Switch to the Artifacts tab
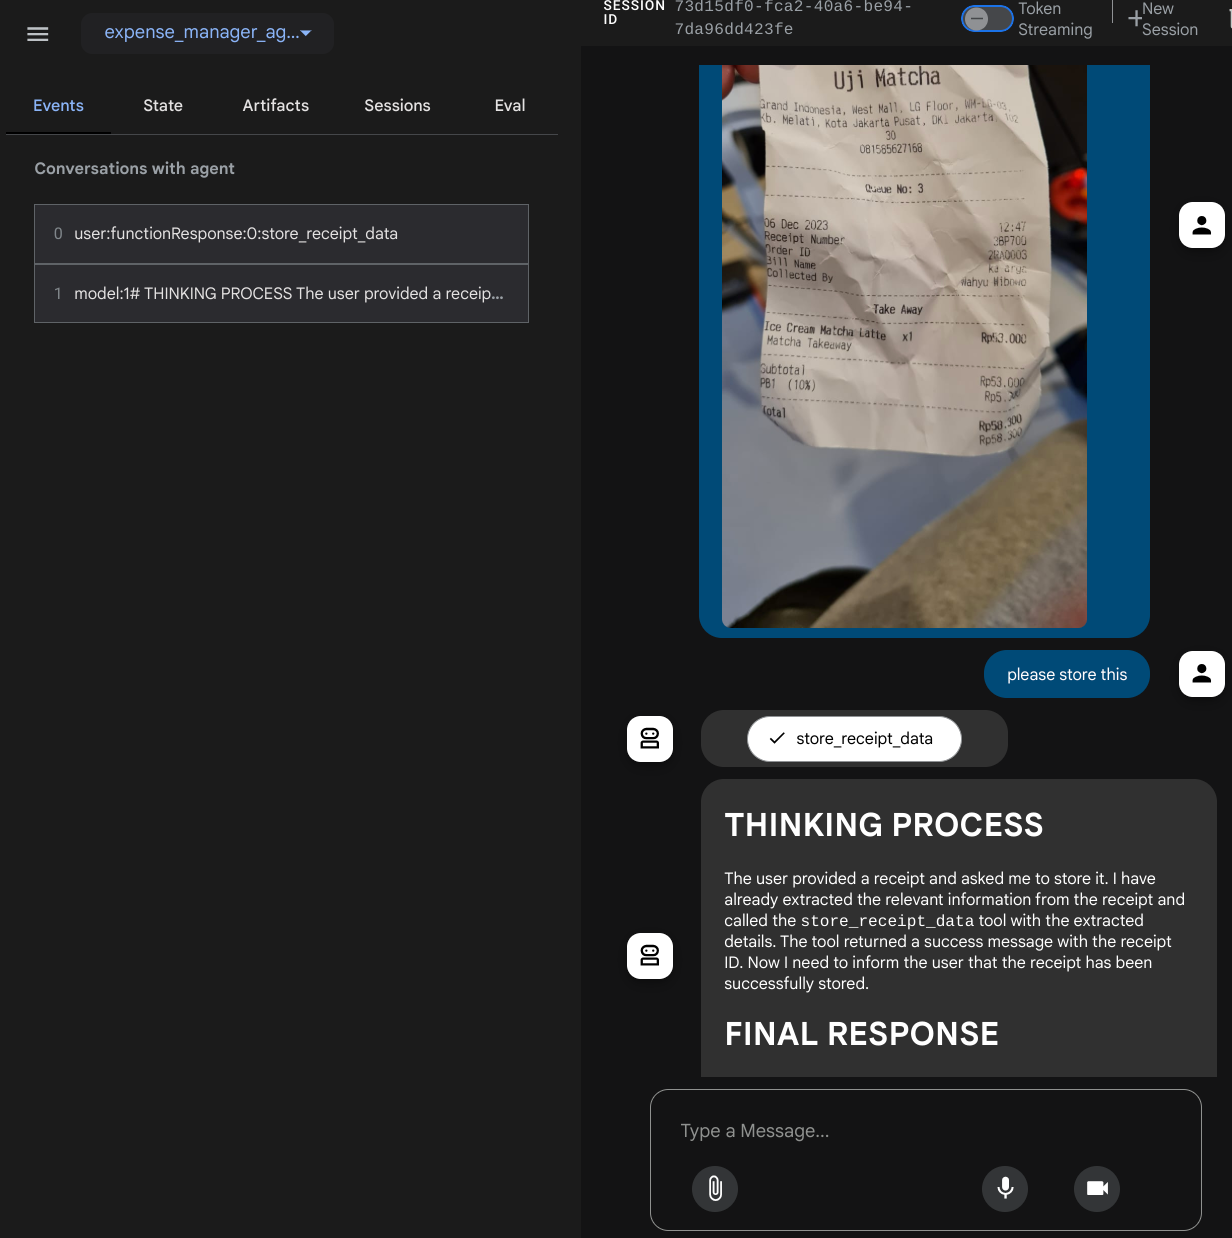This screenshot has width=1232, height=1238. click(x=275, y=106)
